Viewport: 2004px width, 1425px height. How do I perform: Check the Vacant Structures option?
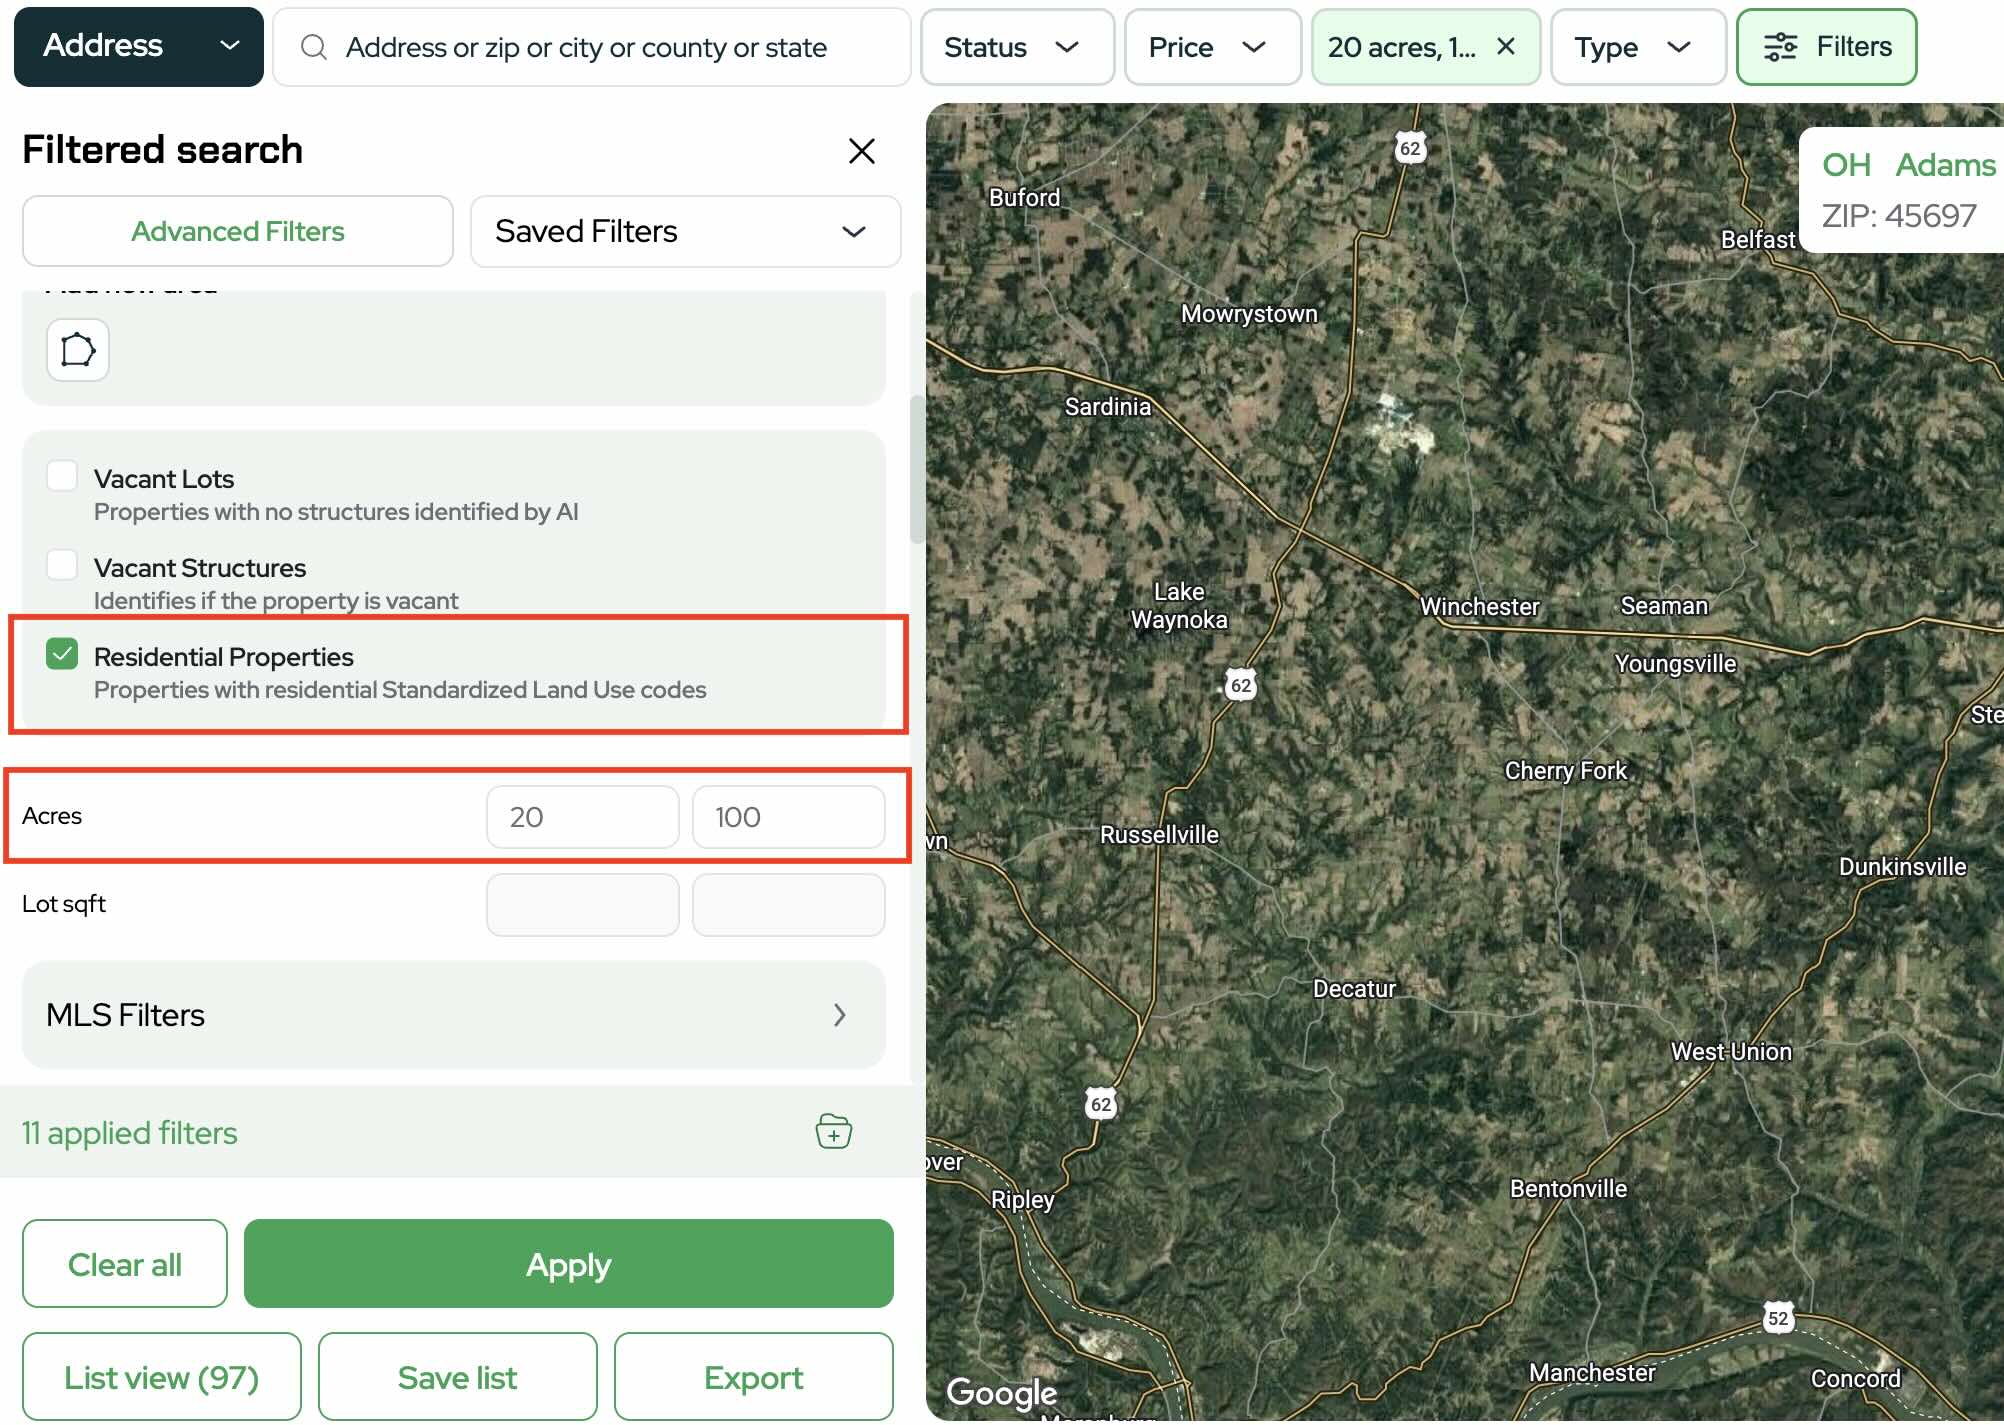click(62, 565)
